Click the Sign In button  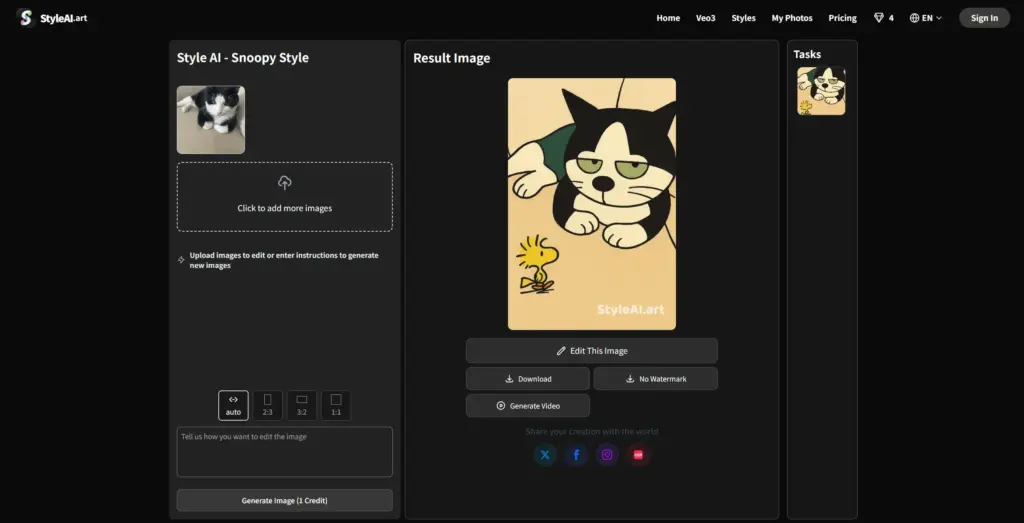pos(984,18)
